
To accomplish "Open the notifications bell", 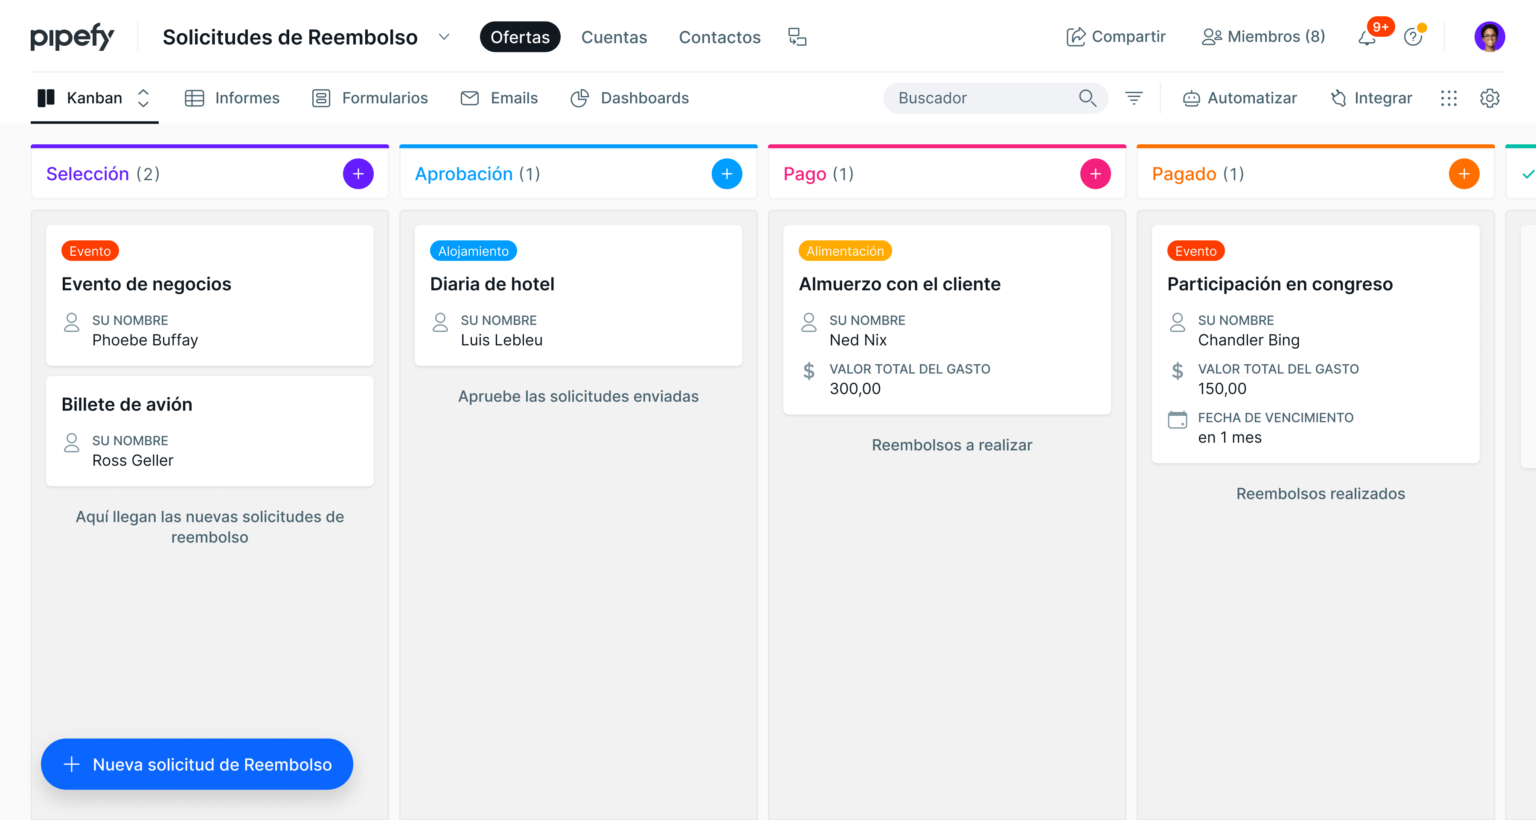I will pyautogui.click(x=1366, y=38).
